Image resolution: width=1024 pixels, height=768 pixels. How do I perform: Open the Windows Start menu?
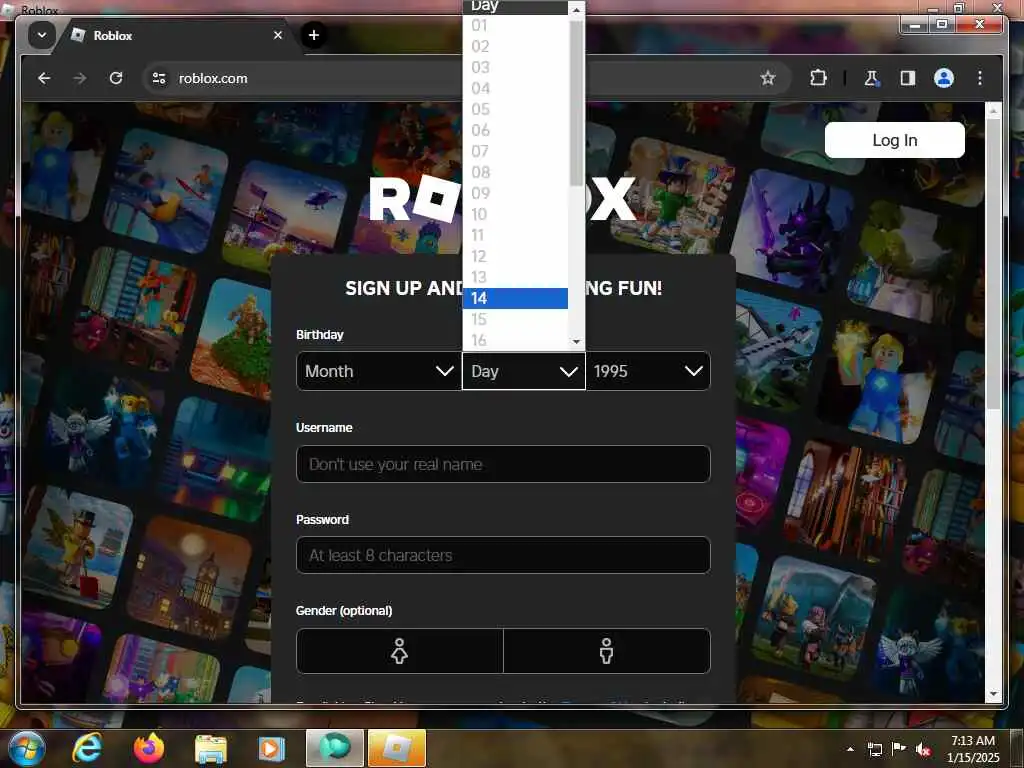27,748
